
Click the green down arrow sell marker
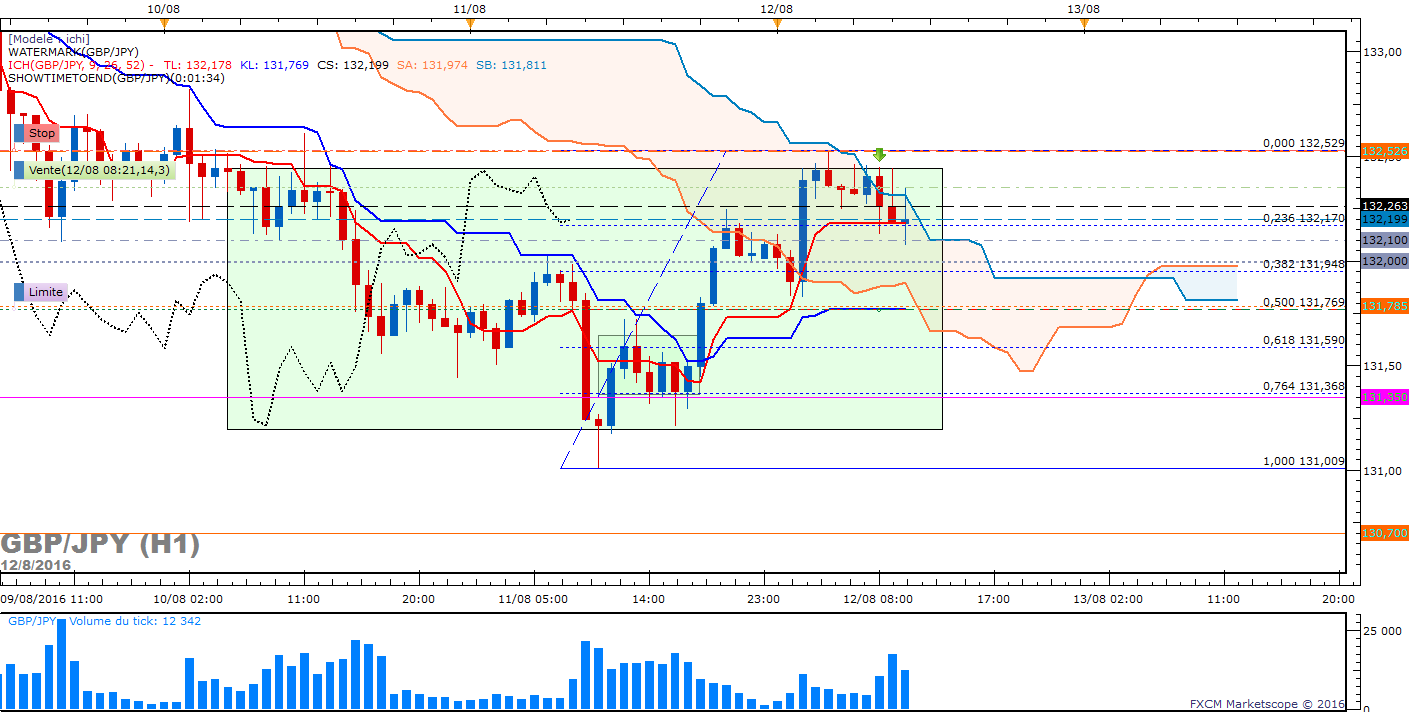tap(879, 154)
